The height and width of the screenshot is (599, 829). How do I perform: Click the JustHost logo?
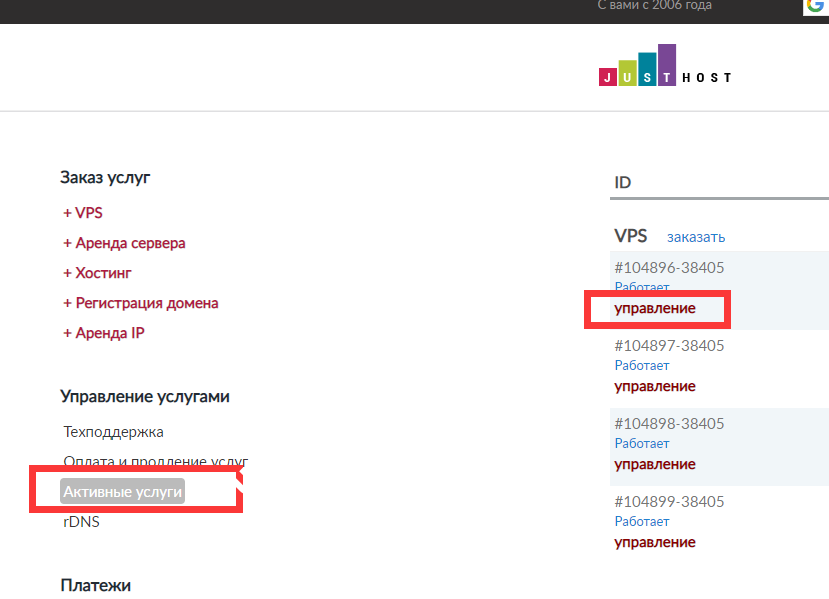tap(664, 70)
